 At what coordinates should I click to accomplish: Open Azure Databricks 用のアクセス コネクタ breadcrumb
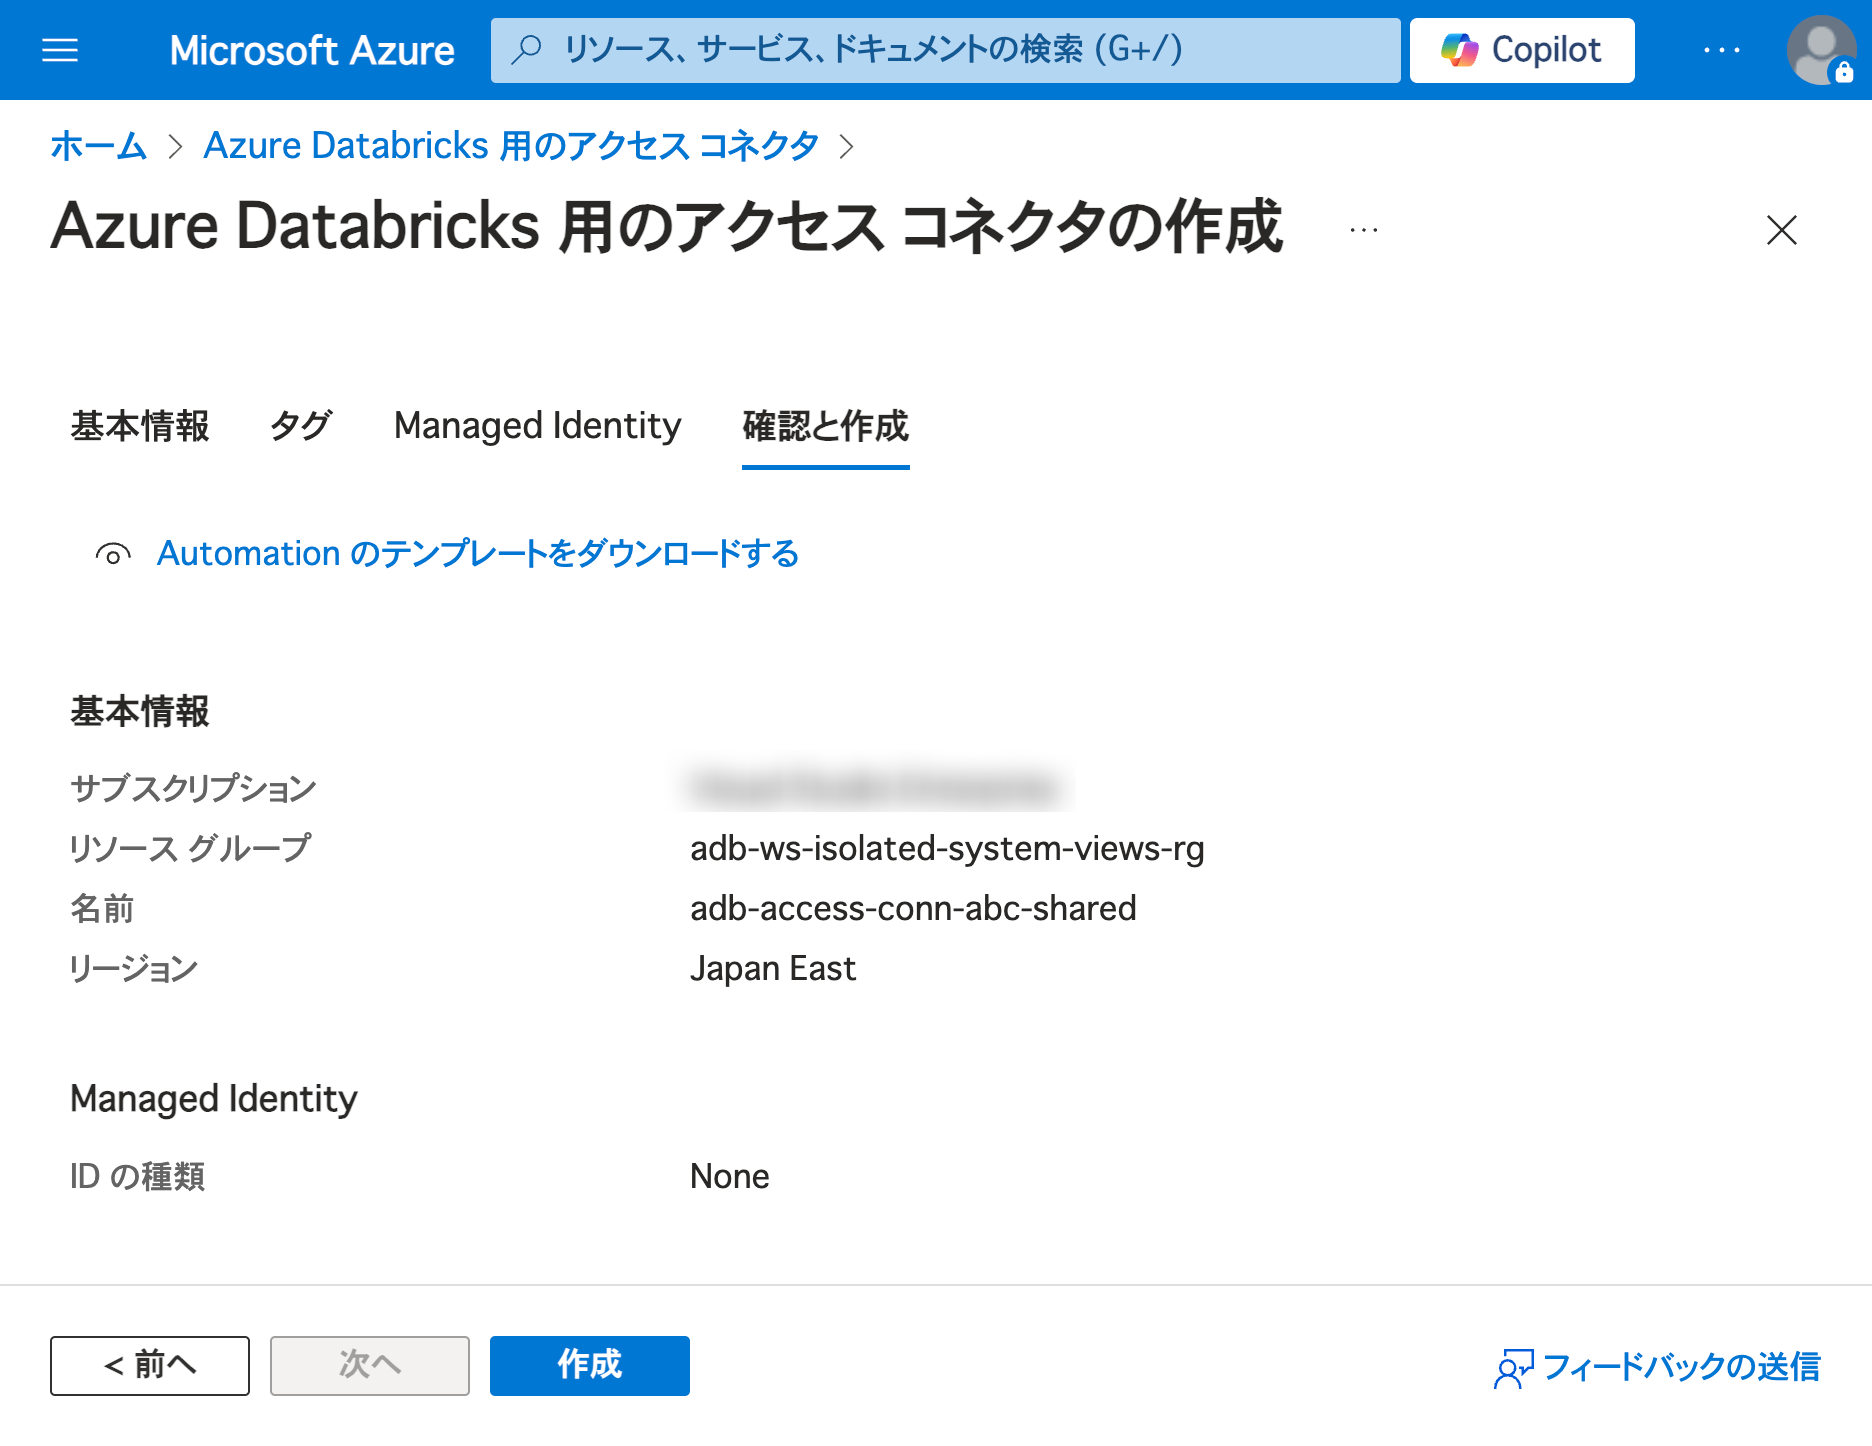512,146
